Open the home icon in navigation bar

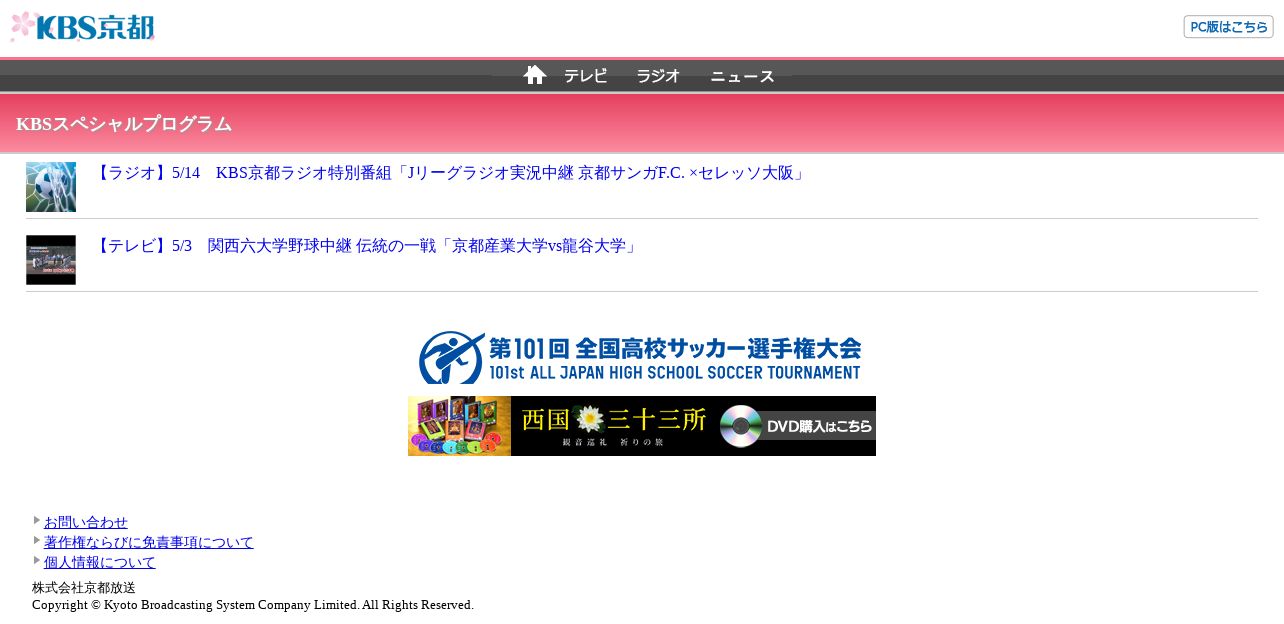pyautogui.click(x=535, y=75)
